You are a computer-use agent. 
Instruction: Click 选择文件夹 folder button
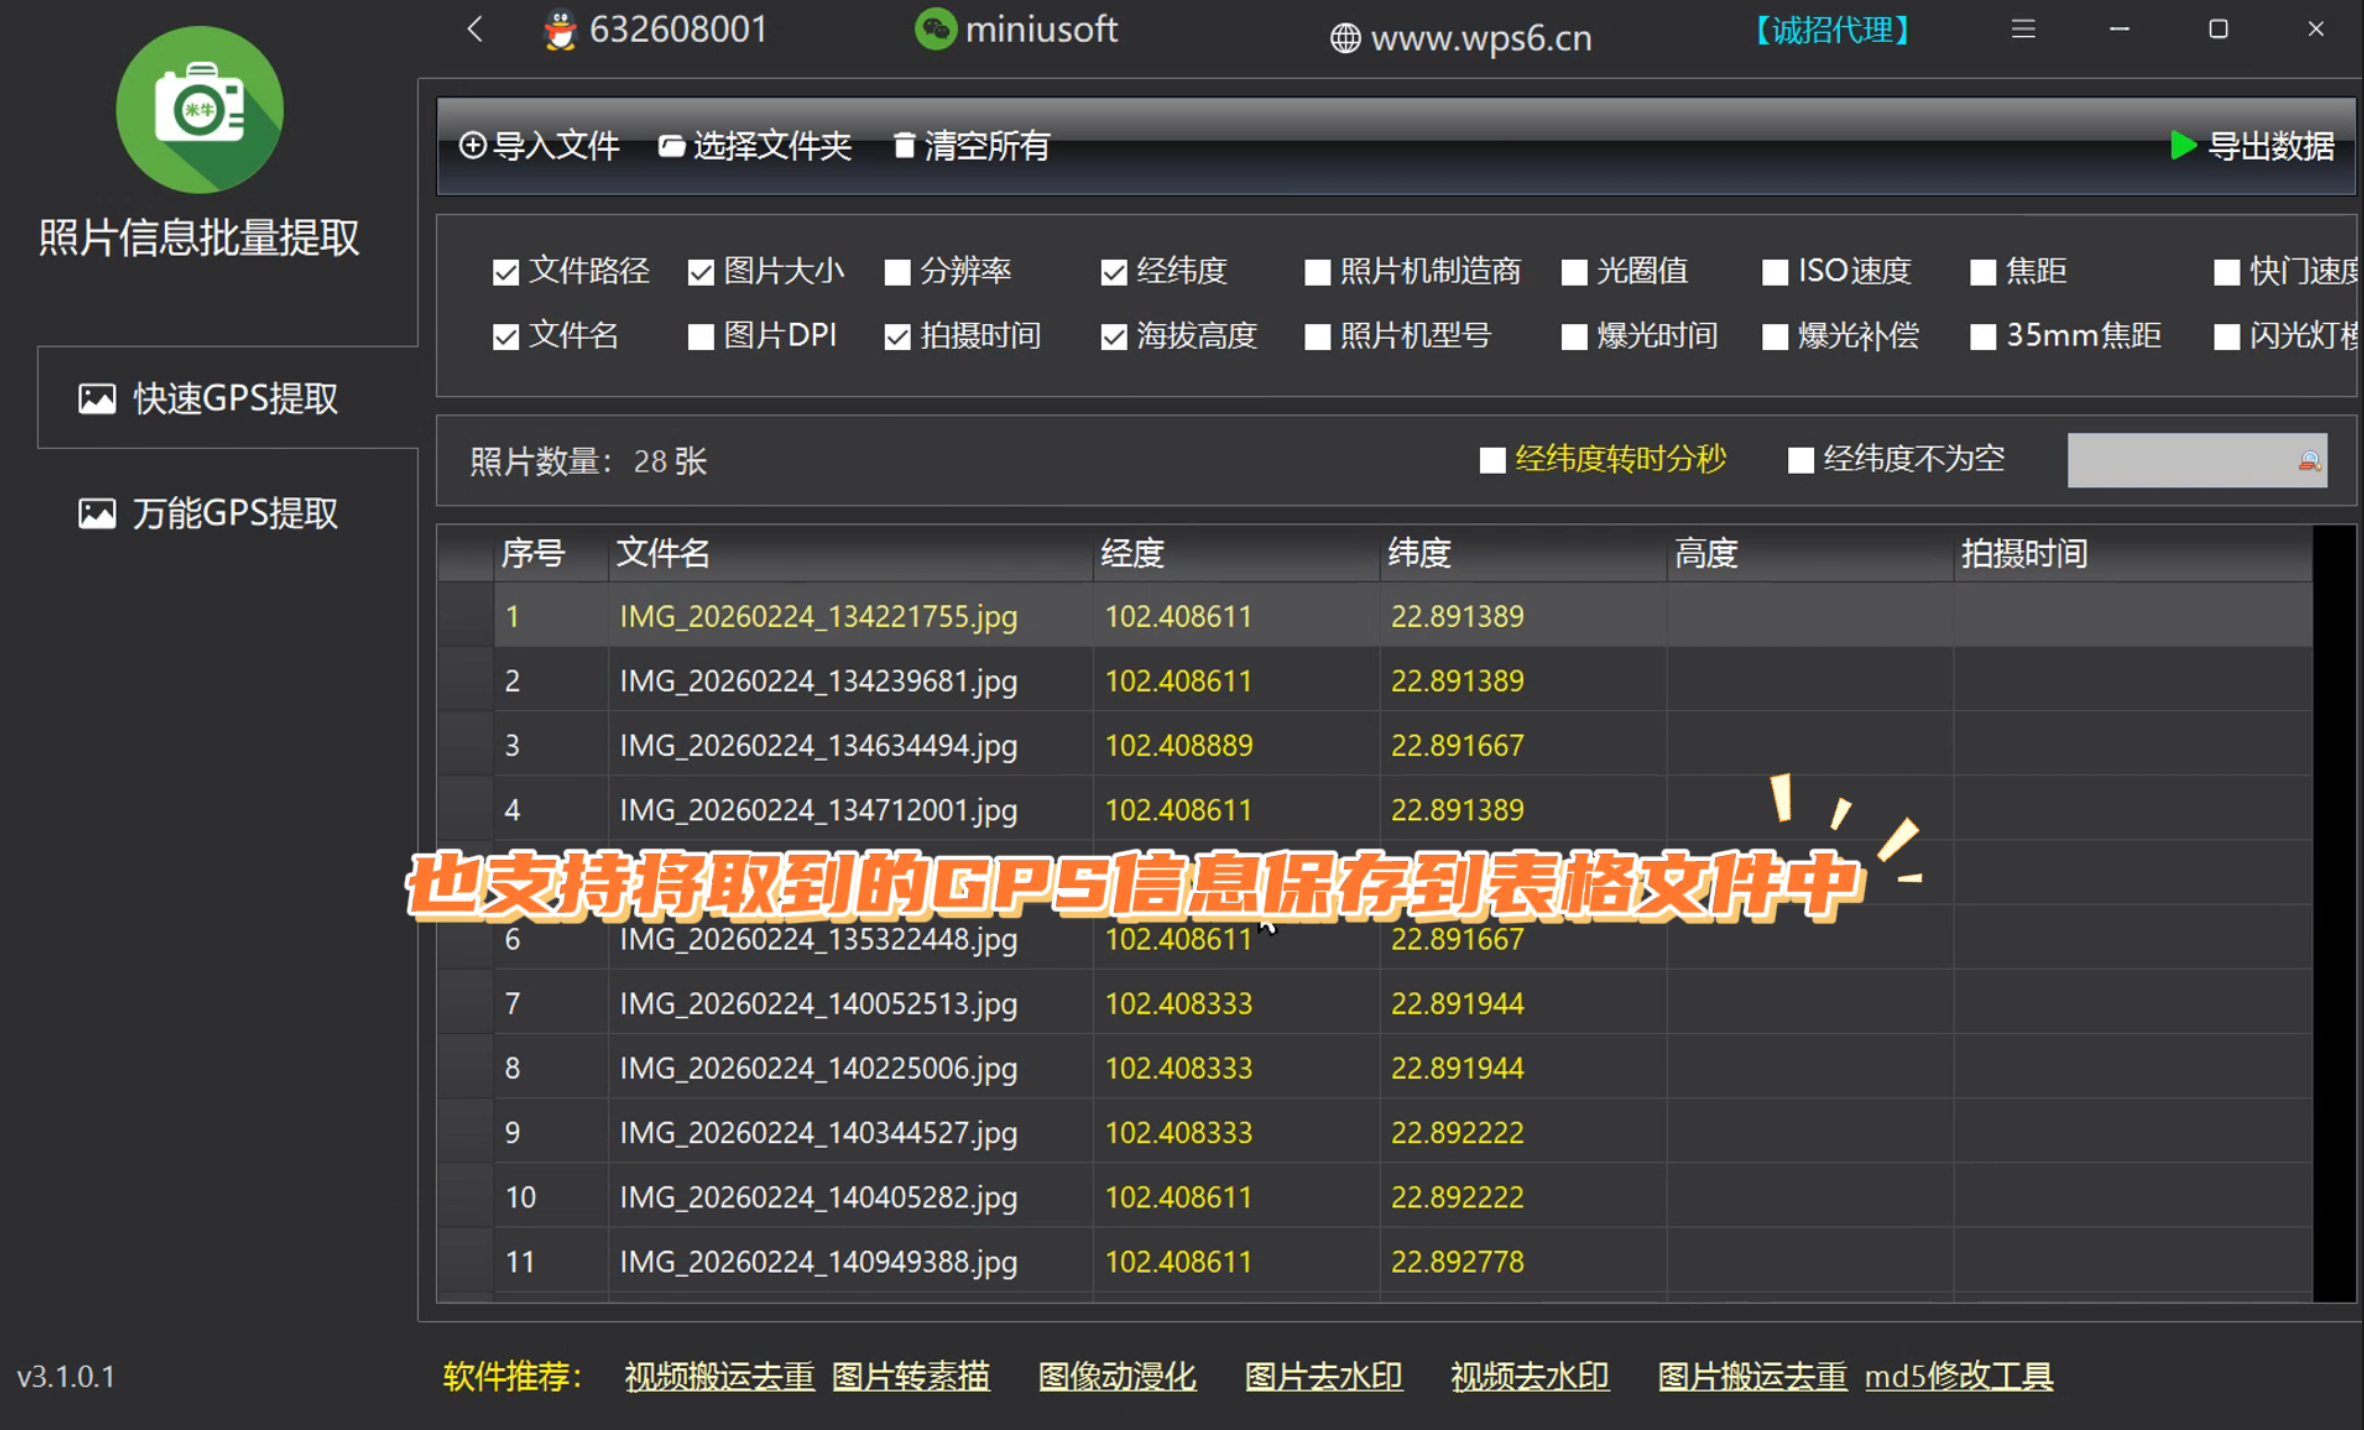[x=755, y=146]
